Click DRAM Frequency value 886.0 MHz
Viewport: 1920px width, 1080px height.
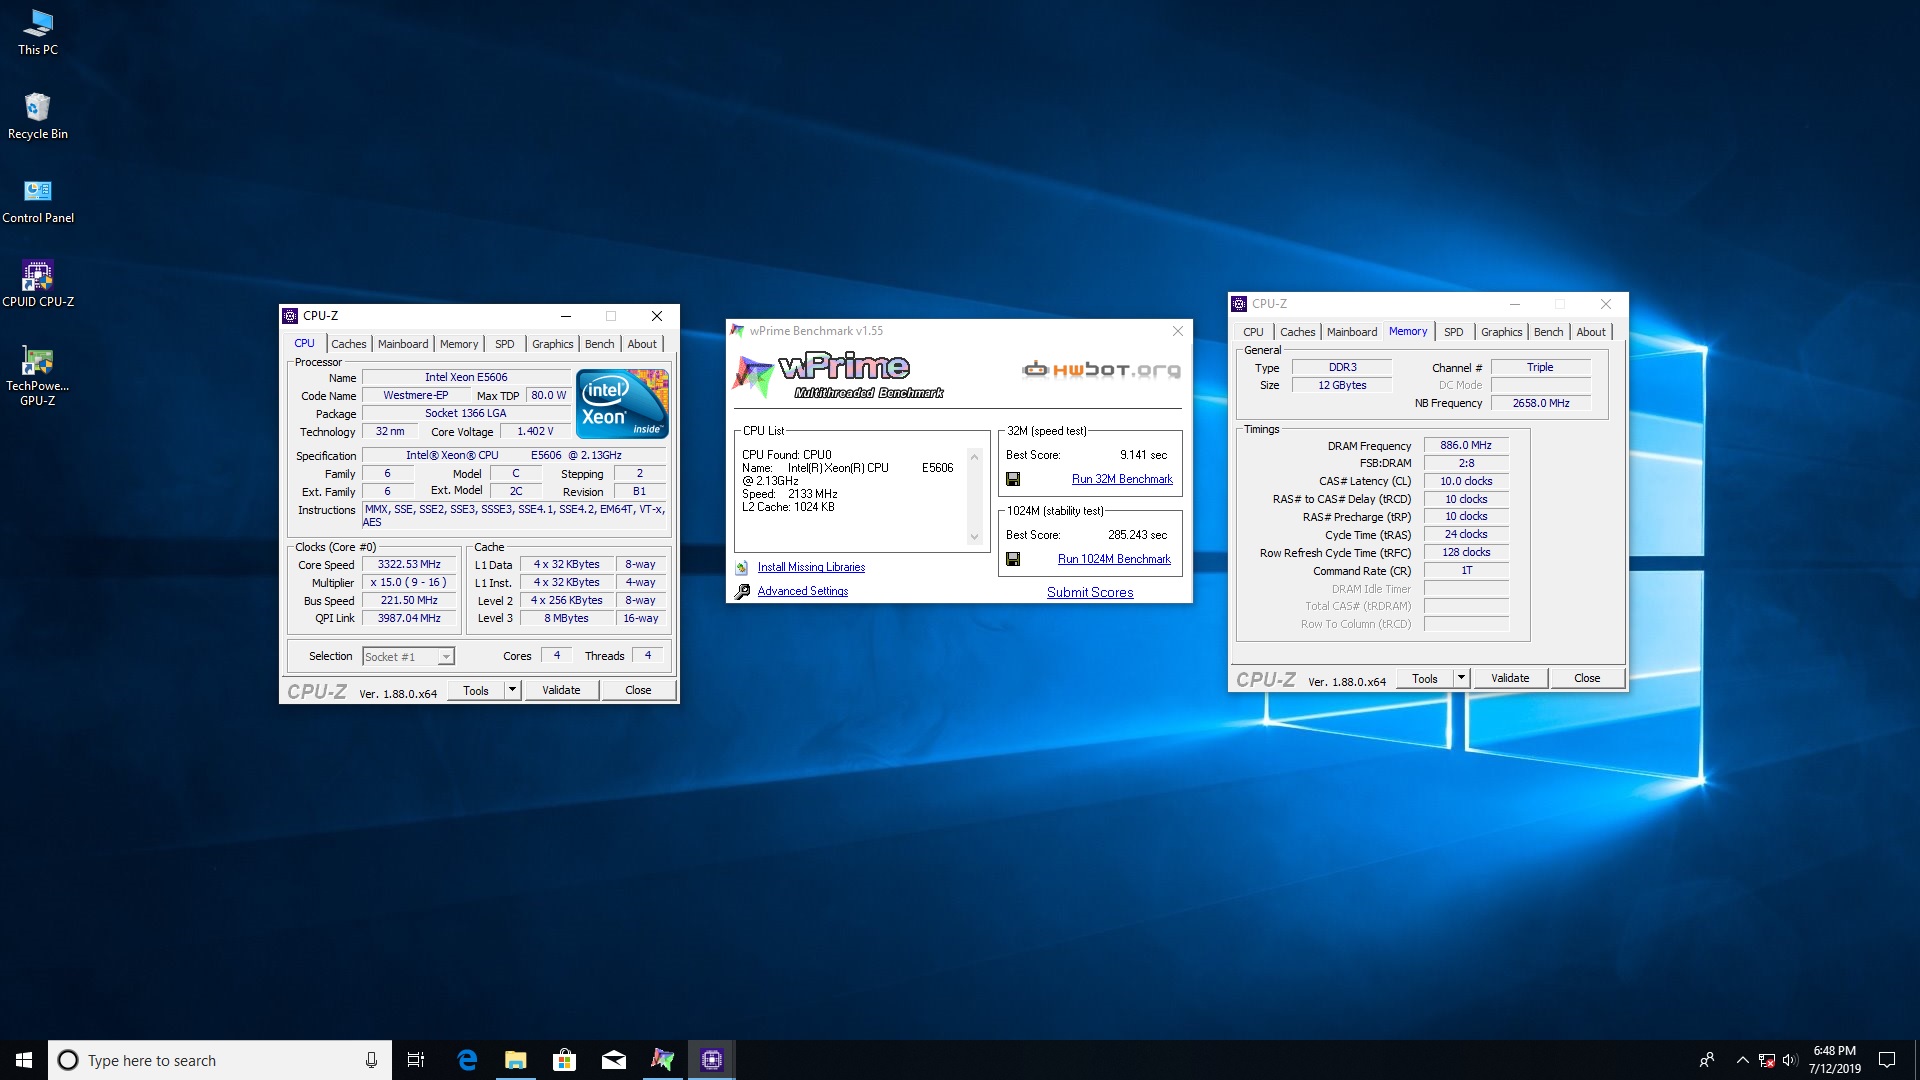[1466, 445]
